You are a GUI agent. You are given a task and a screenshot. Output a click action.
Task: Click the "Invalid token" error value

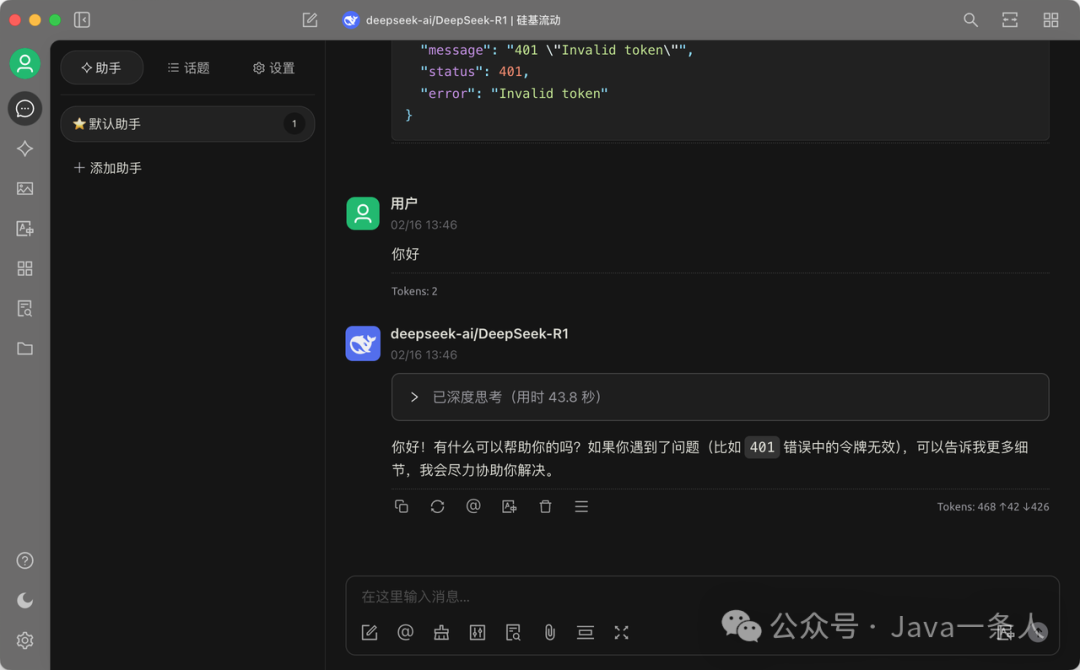pyautogui.click(x=549, y=94)
